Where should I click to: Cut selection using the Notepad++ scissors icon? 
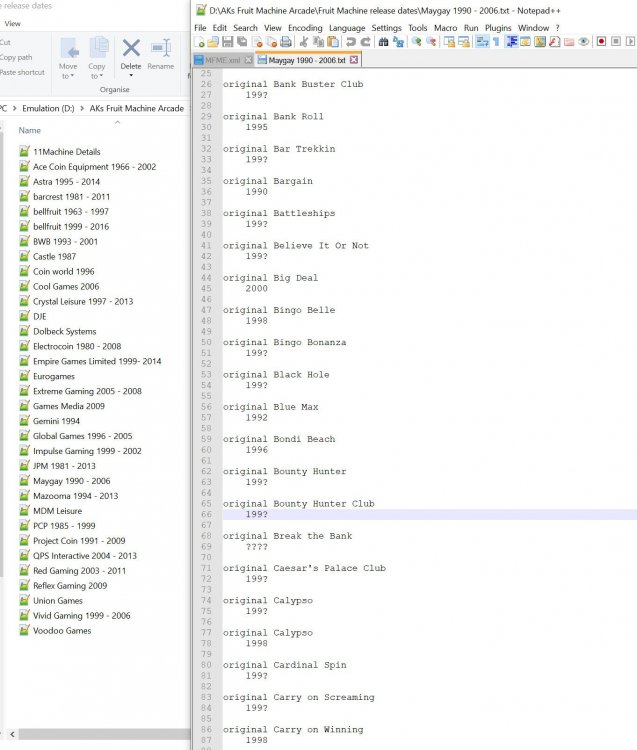304,42
